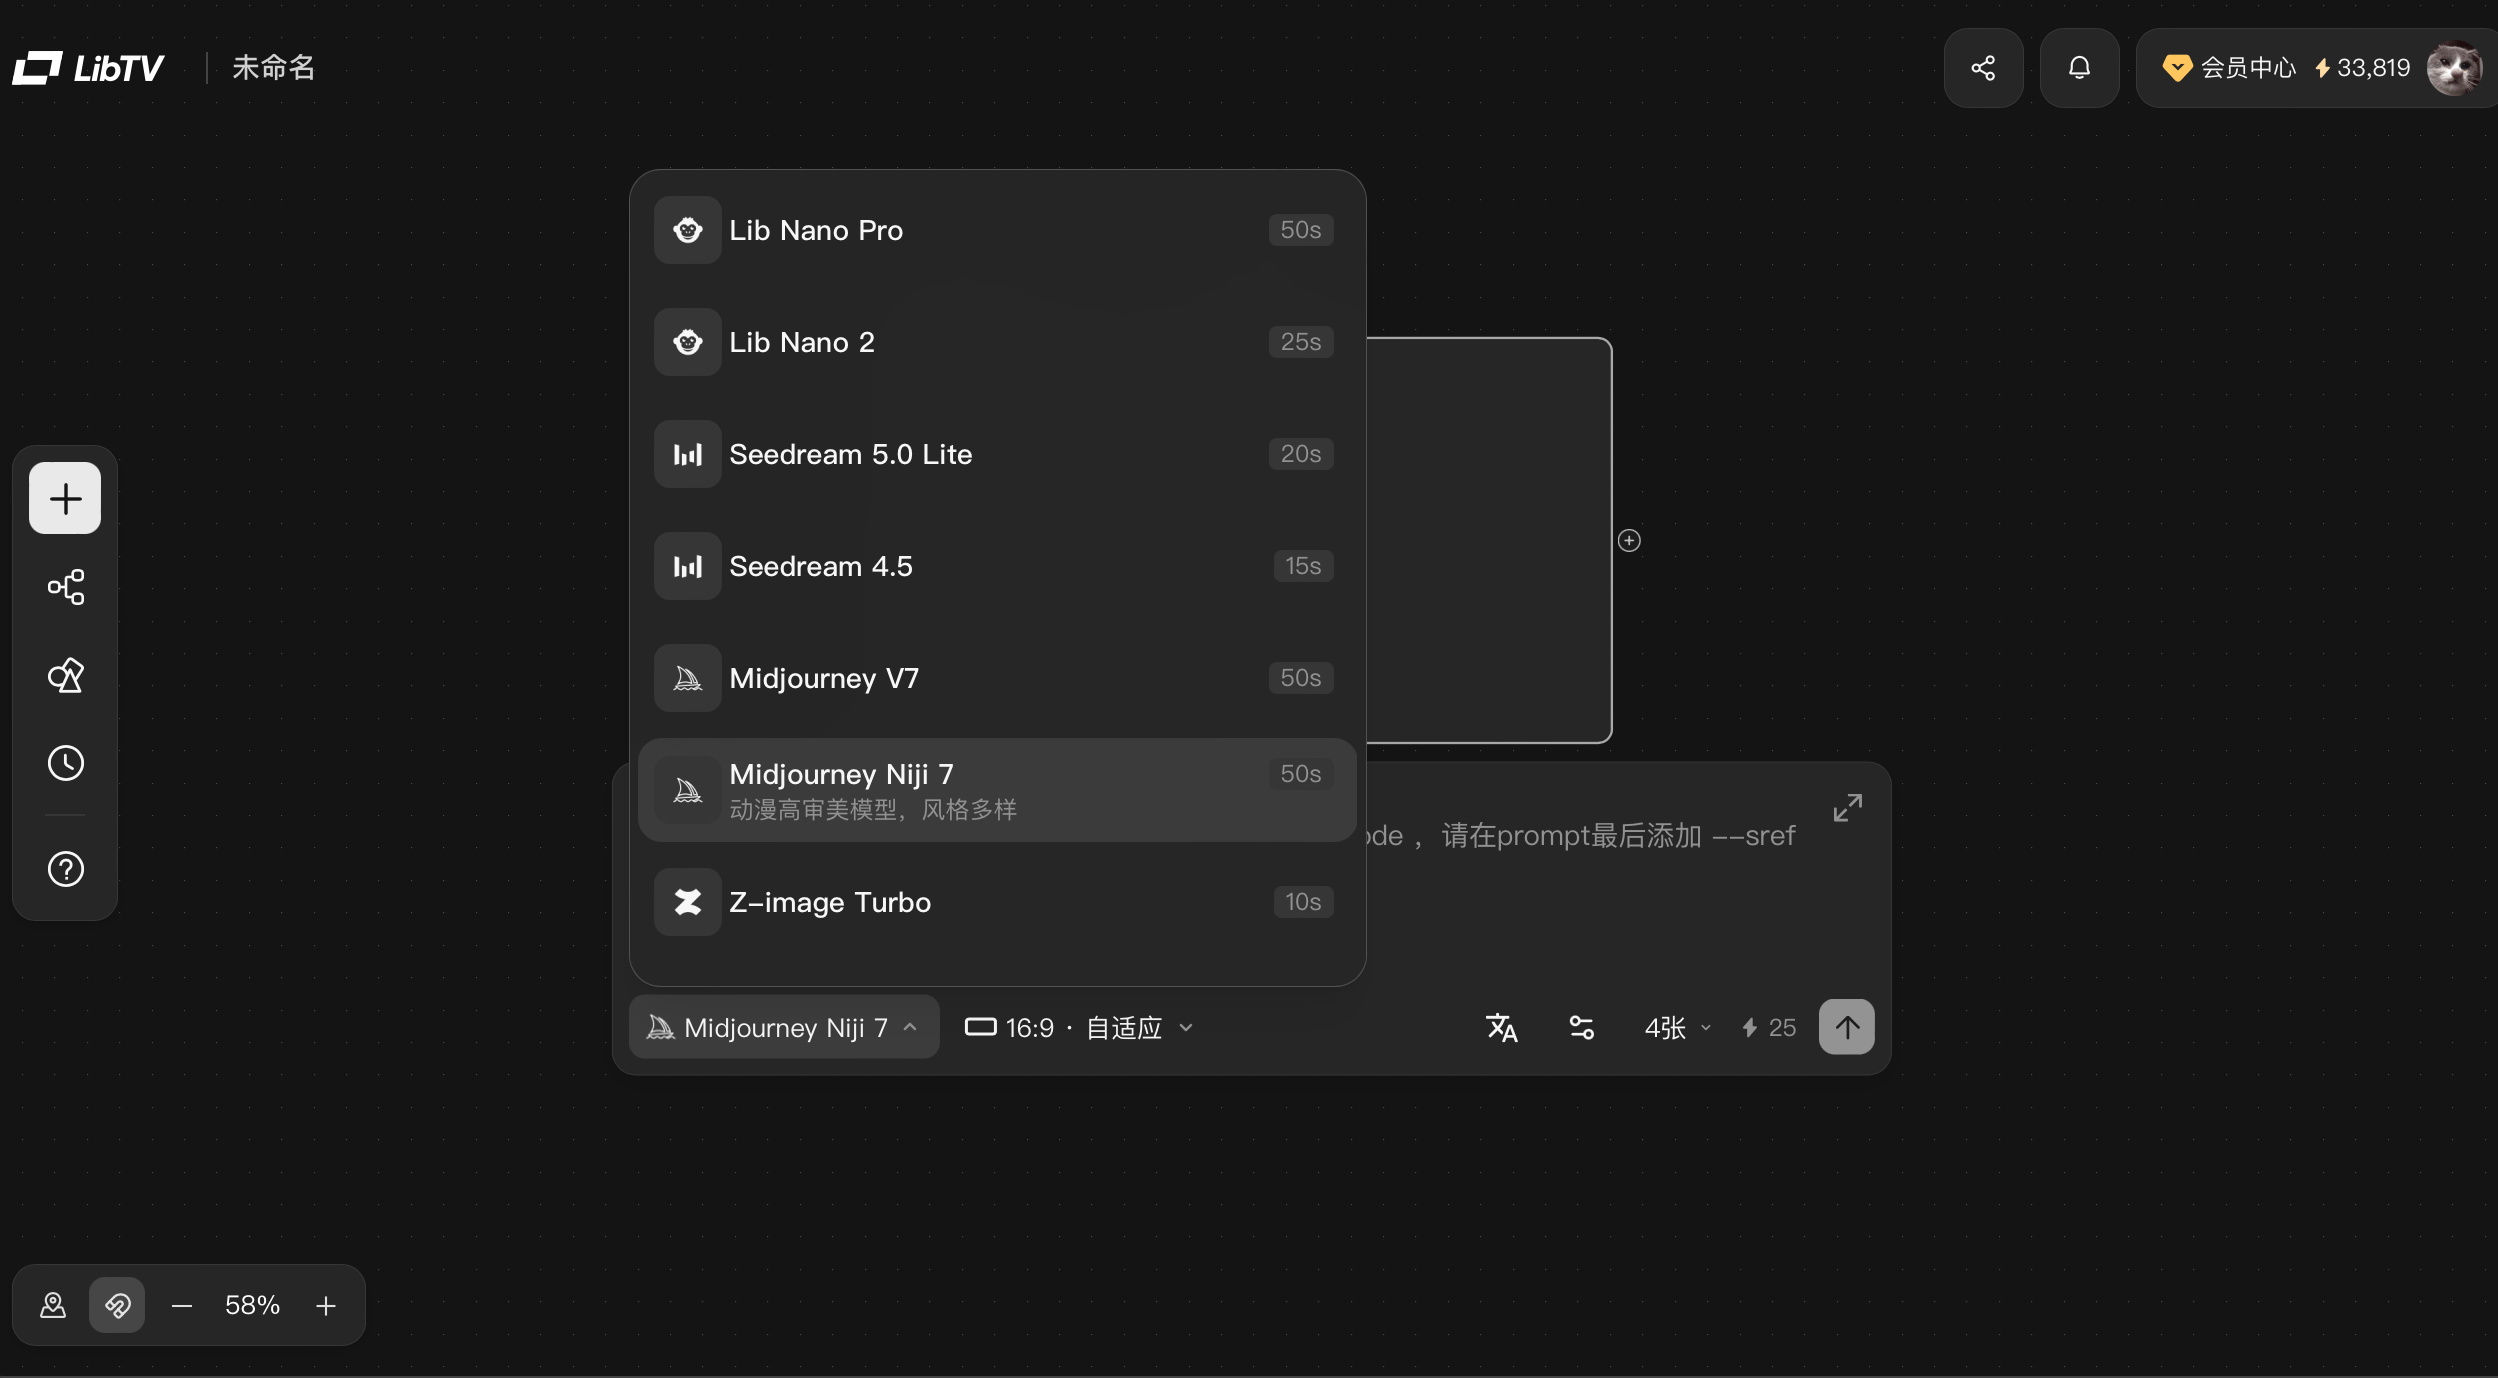Select Lib Nano 2 model
This screenshot has width=2498, height=1378.
pos(997,342)
